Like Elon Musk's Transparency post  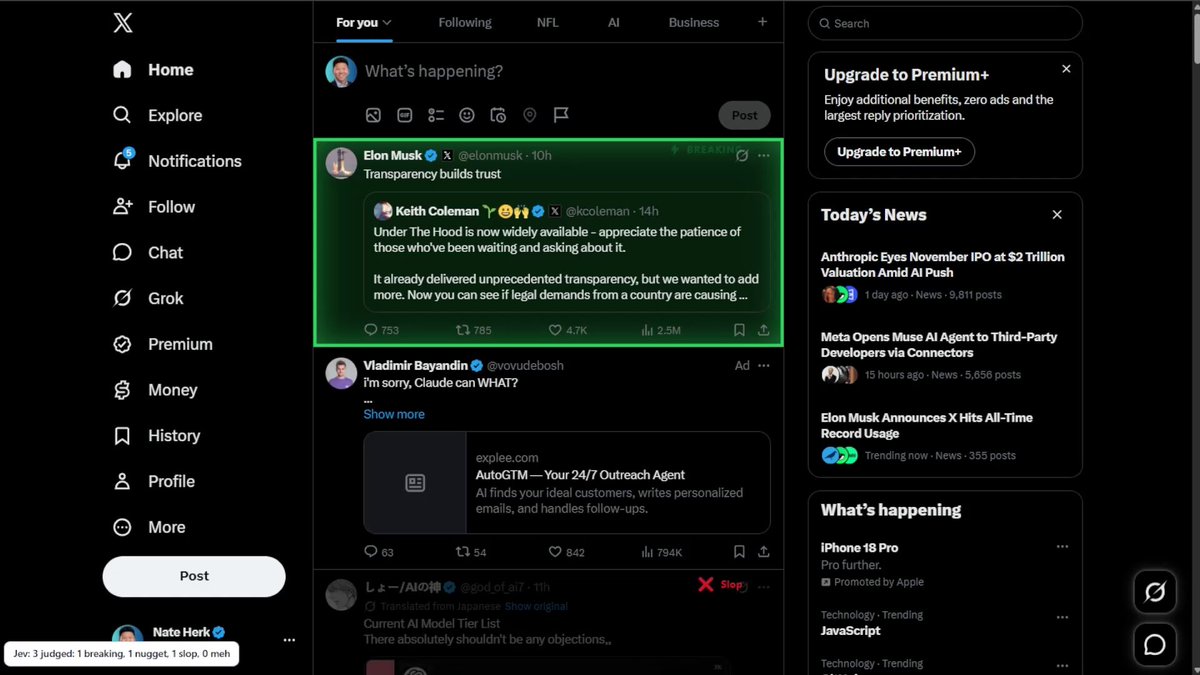(x=567, y=330)
